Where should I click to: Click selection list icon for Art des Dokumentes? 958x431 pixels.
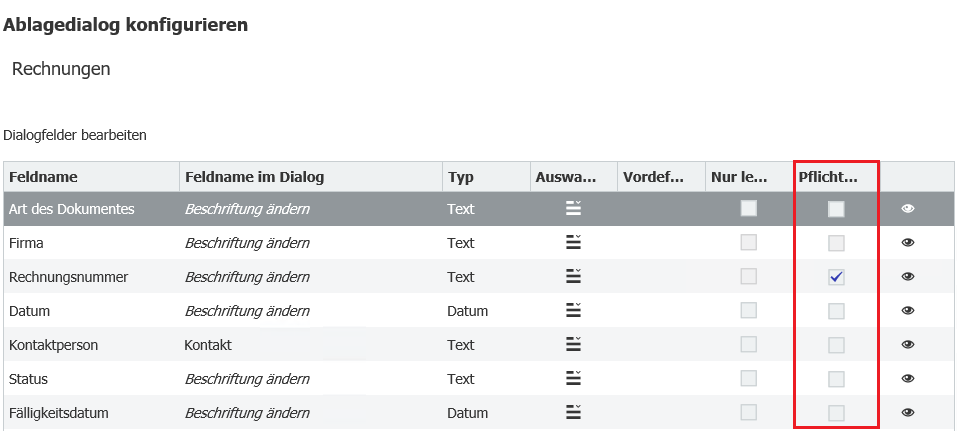573,208
